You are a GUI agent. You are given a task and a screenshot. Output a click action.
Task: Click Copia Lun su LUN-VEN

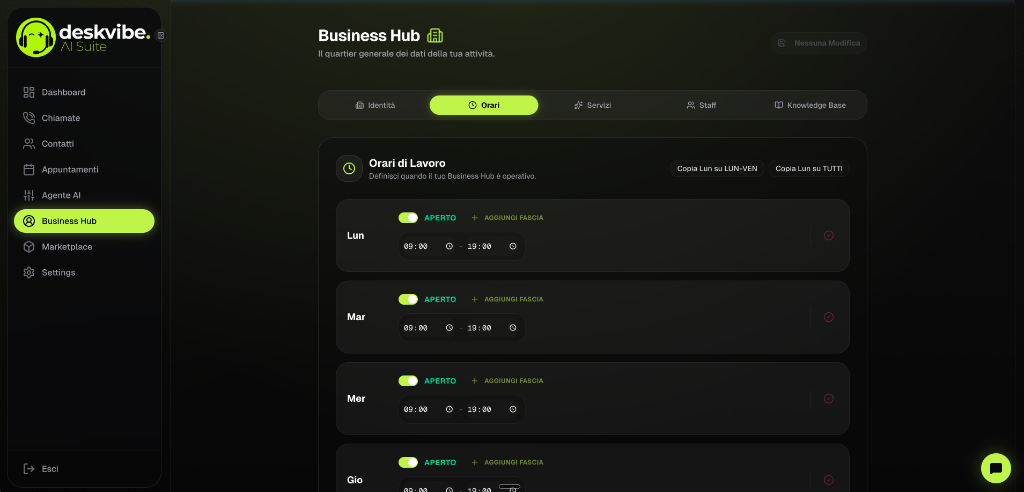point(717,169)
